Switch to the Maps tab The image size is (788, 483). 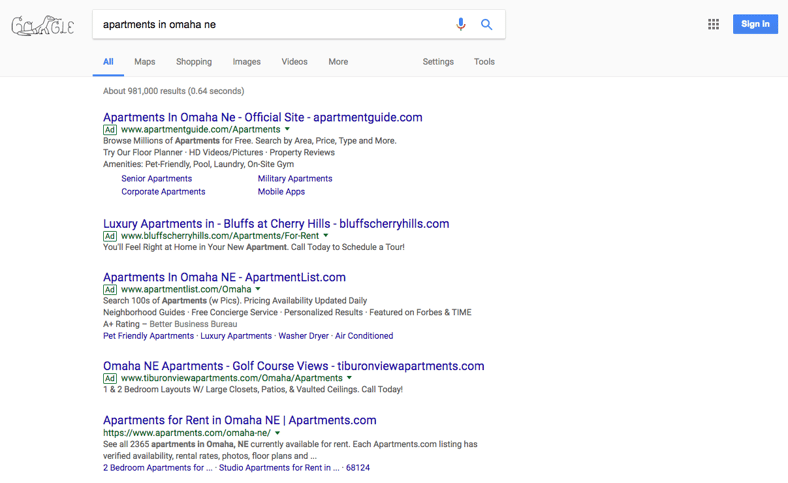145,62
